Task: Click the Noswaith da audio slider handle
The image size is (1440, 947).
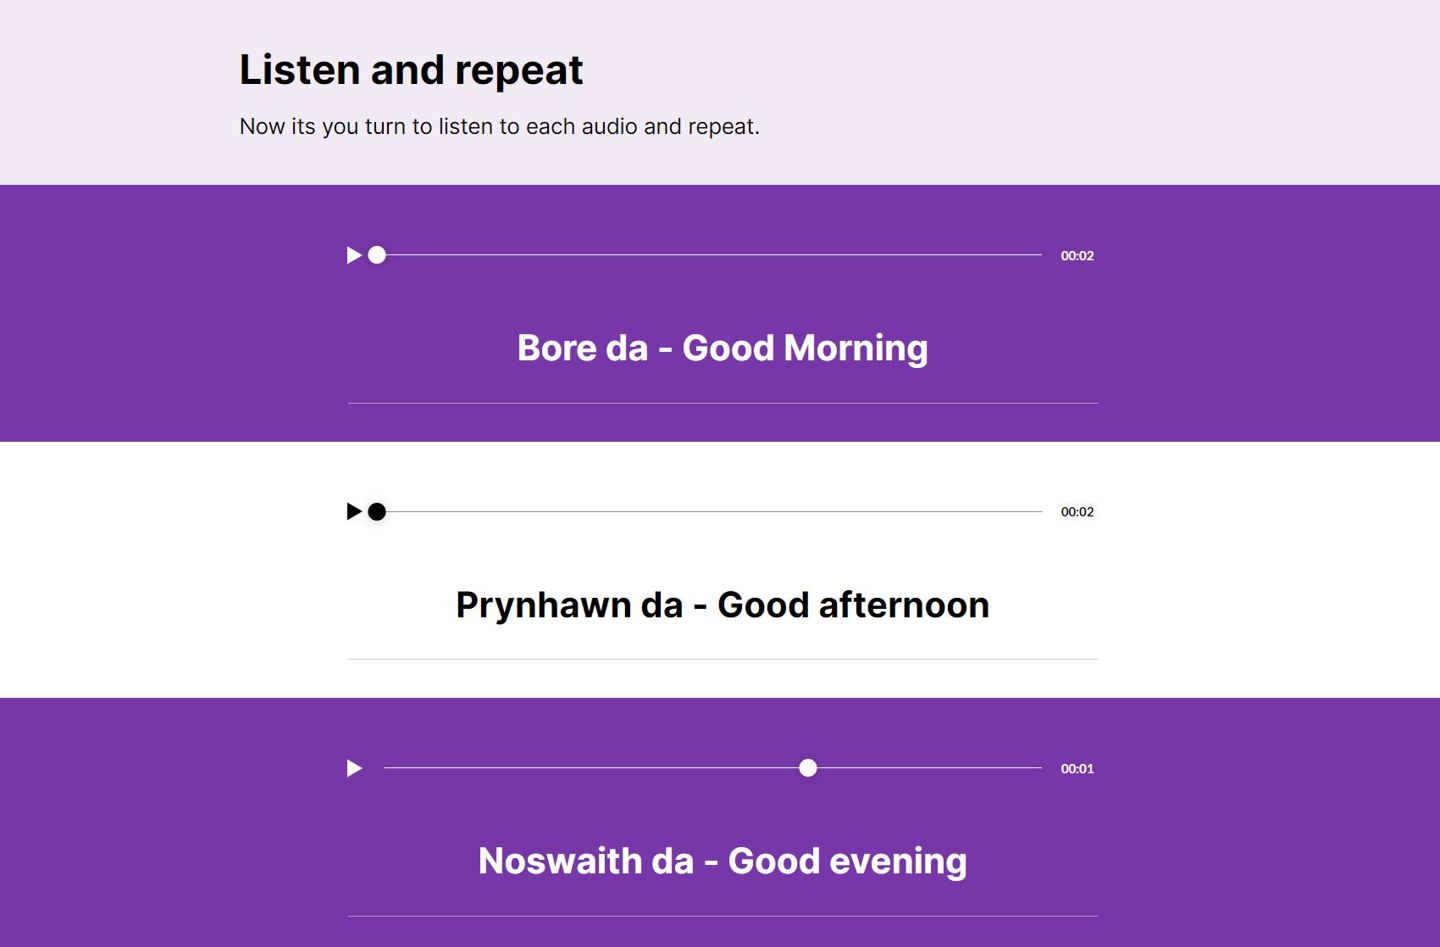Action: [x=808, y=768]
